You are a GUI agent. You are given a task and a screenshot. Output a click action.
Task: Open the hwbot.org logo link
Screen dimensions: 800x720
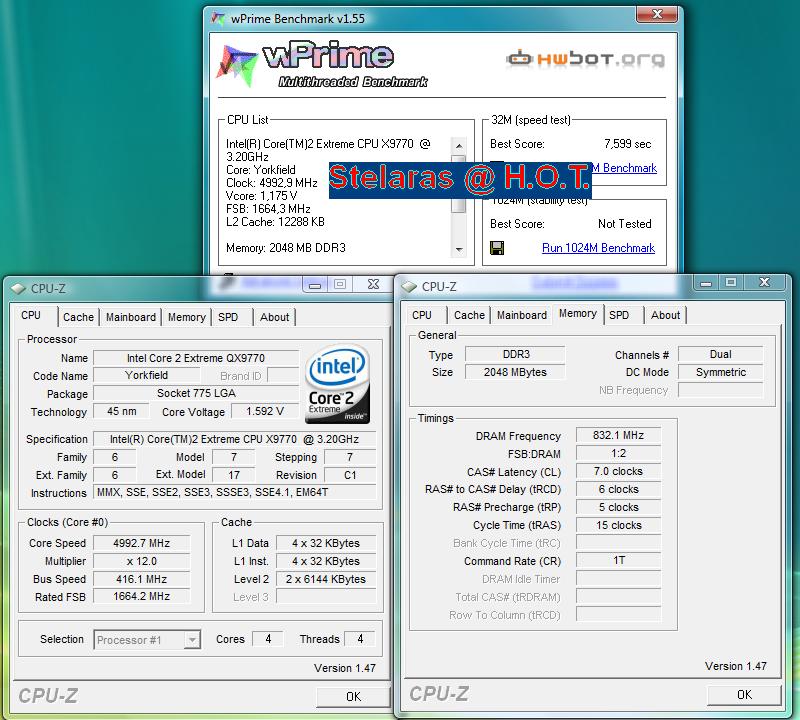(x=586, y=59)
